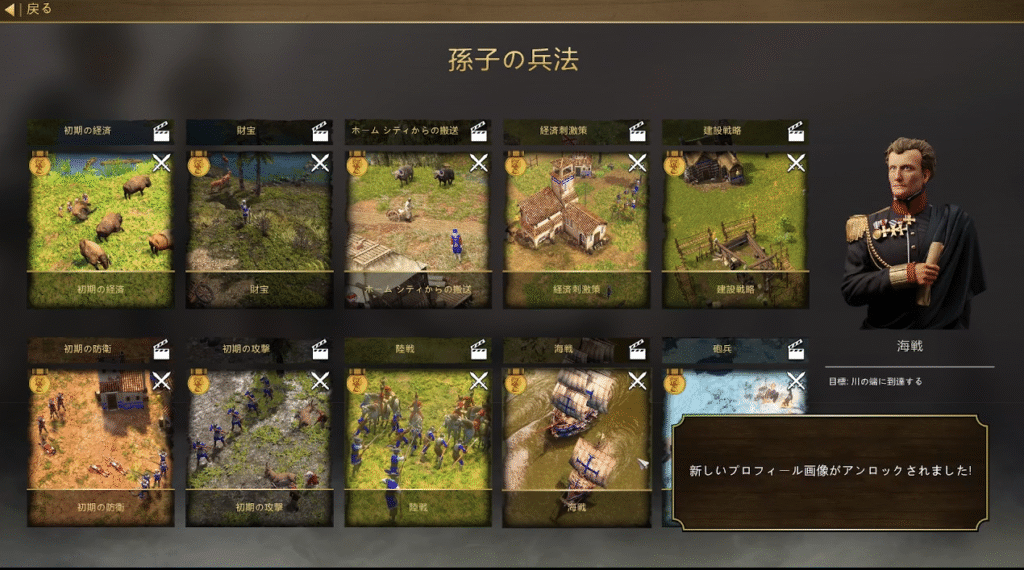This screenshot has width=1024, height=570.
Task: Open the clapperboard video icon for 財宝
Action: (319, 131)
